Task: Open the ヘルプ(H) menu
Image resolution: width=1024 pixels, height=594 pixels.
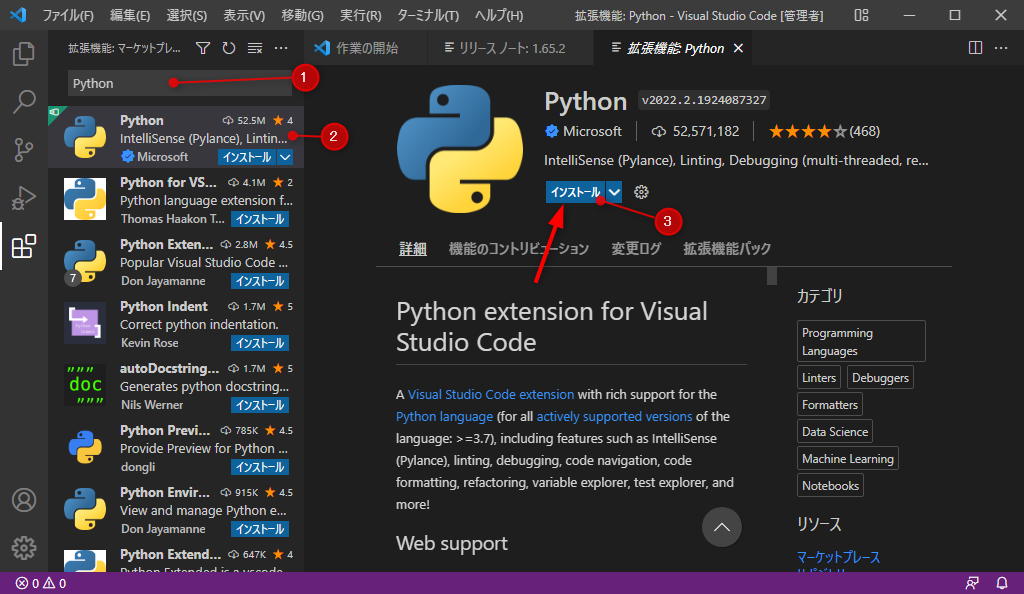Action: click(499, 15)
